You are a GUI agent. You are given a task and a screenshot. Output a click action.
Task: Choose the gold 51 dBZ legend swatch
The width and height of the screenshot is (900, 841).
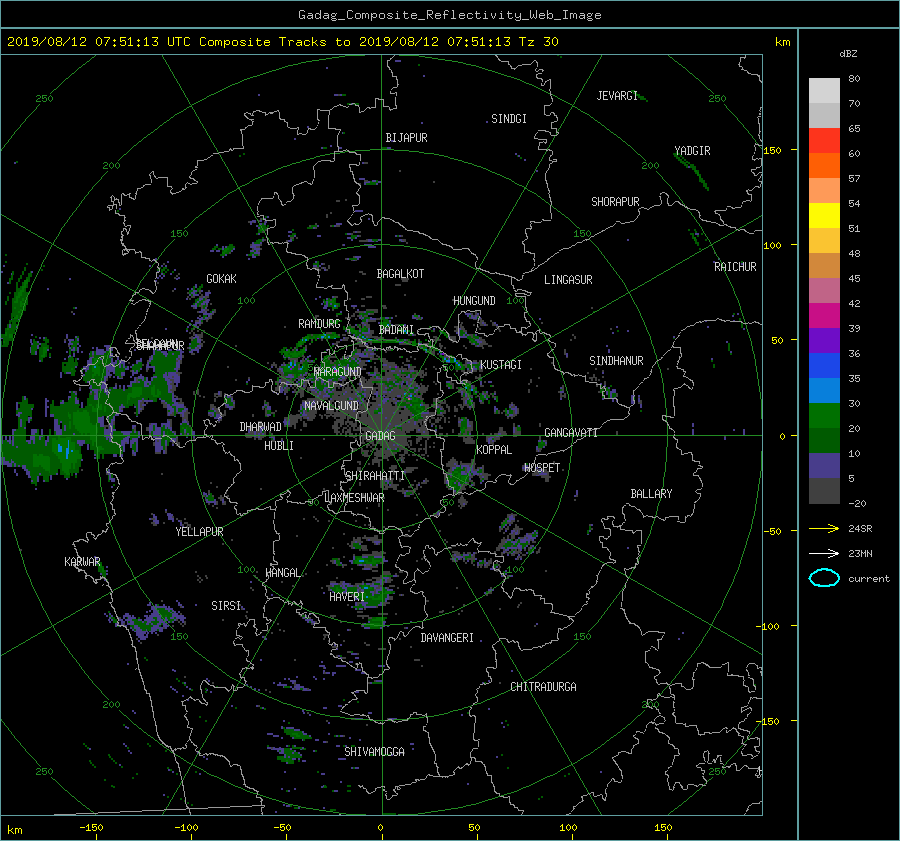[x=824, y=241]
